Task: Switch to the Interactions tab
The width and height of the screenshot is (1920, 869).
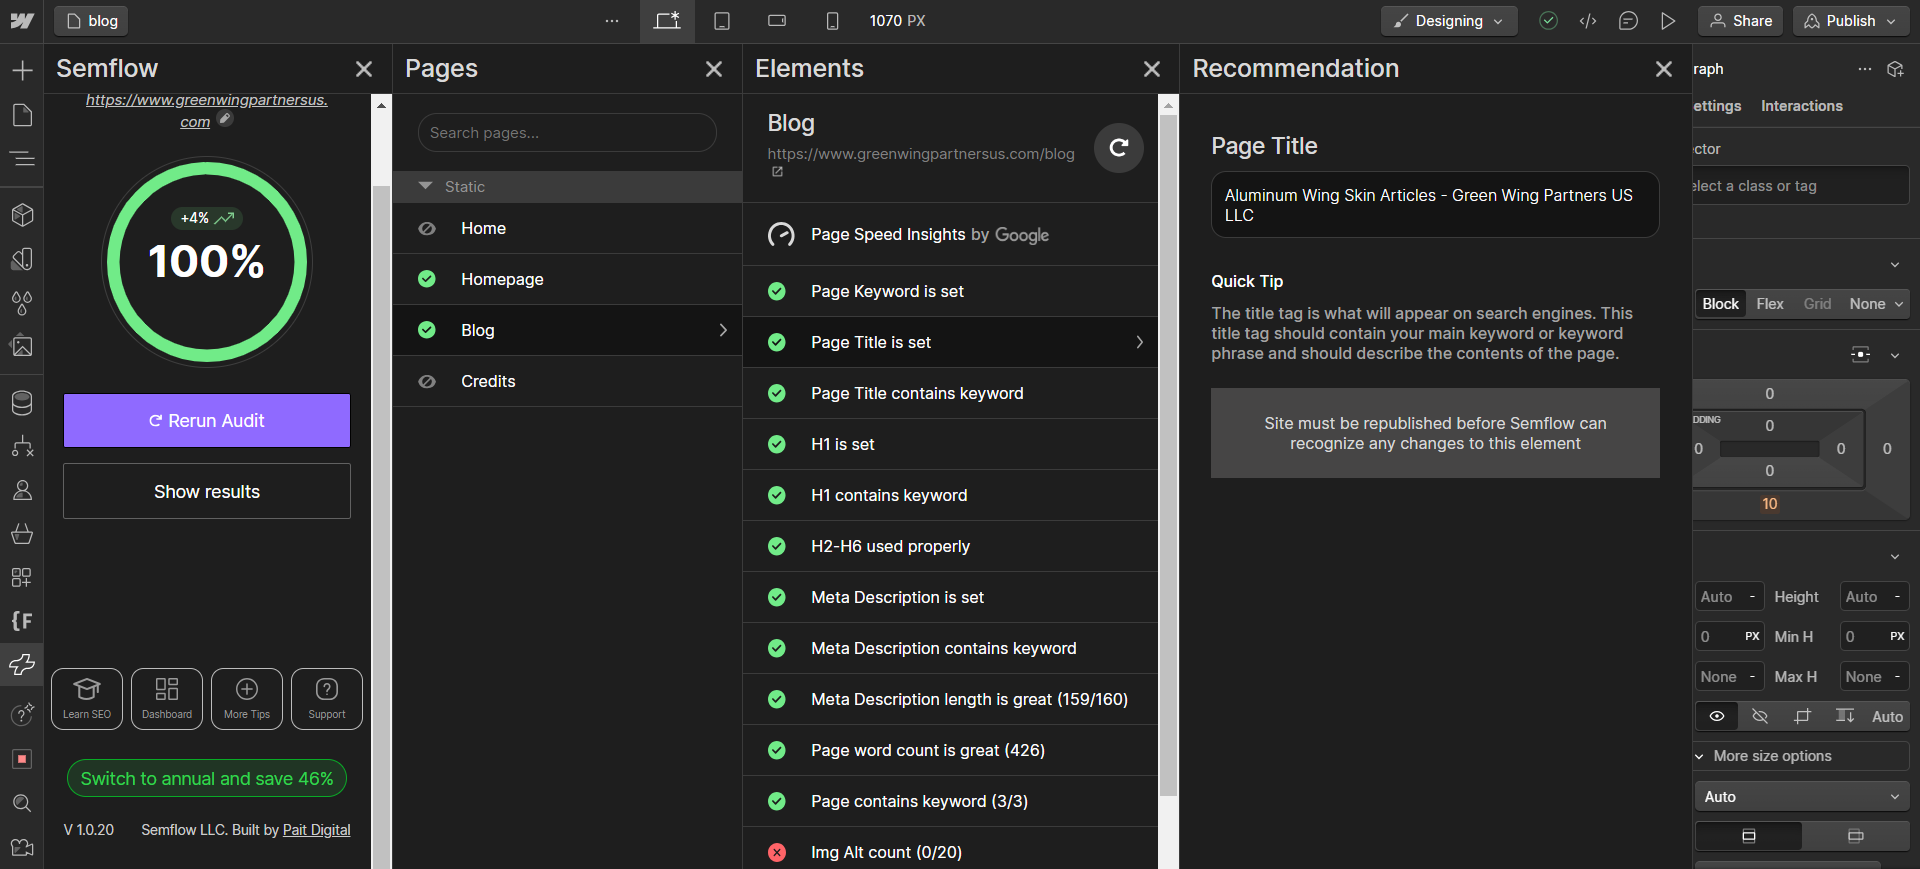Action: point(1801,106)
